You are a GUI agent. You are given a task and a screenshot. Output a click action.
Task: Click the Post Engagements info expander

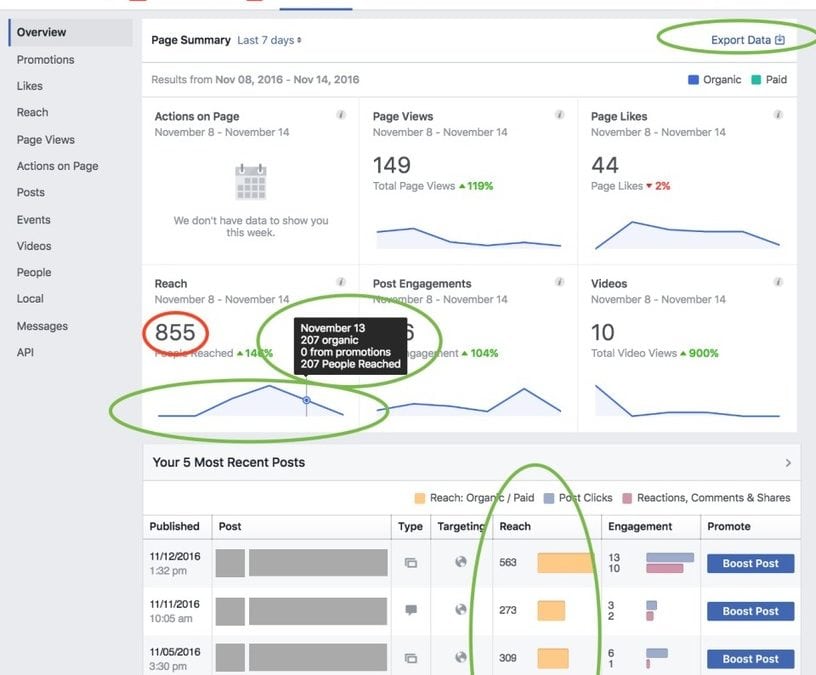point(562,282)
